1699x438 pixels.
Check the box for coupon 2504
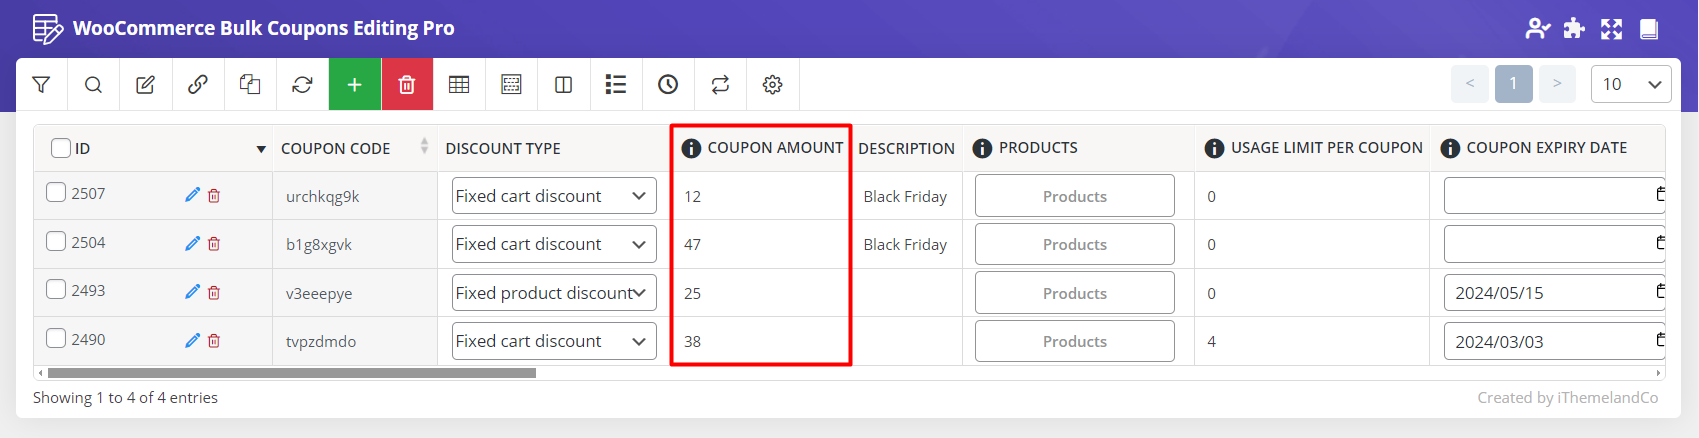pos(56,242)
